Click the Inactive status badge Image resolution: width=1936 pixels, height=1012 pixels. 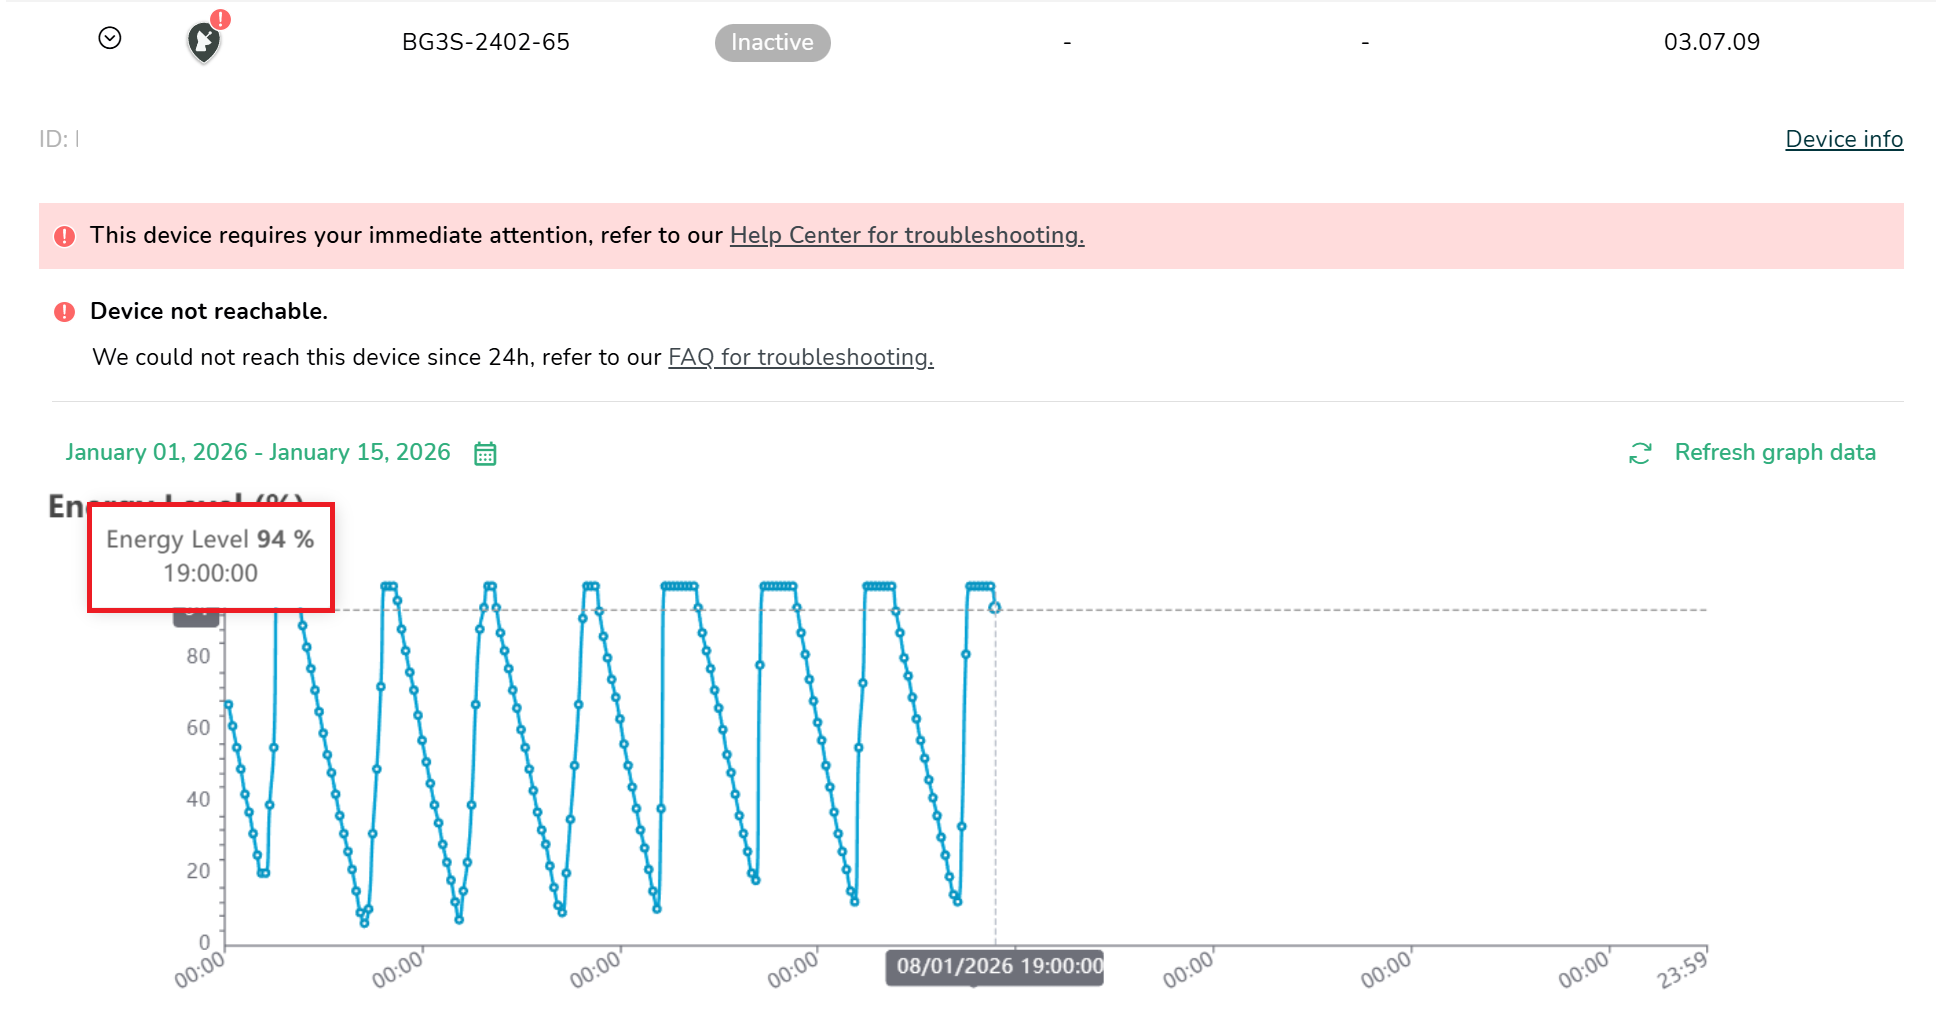[x=772, y=43]
